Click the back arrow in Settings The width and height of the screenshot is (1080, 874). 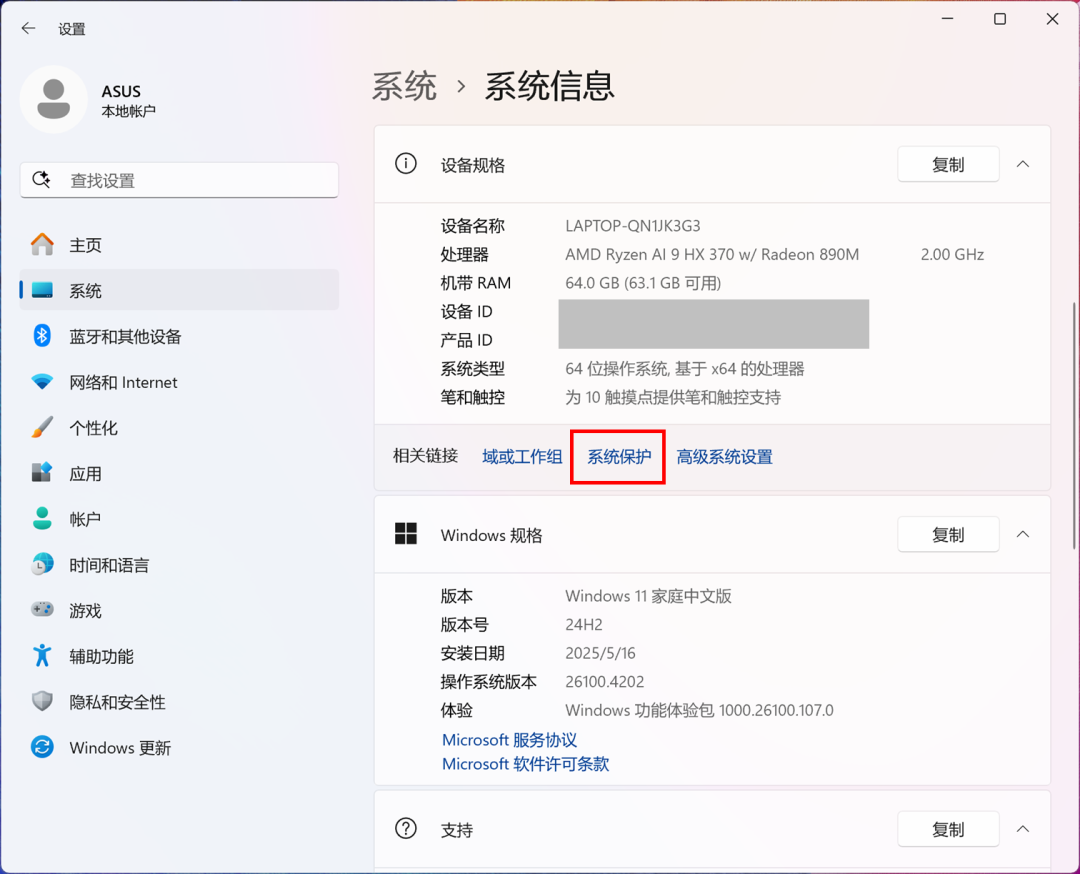[x=28, y=29]
